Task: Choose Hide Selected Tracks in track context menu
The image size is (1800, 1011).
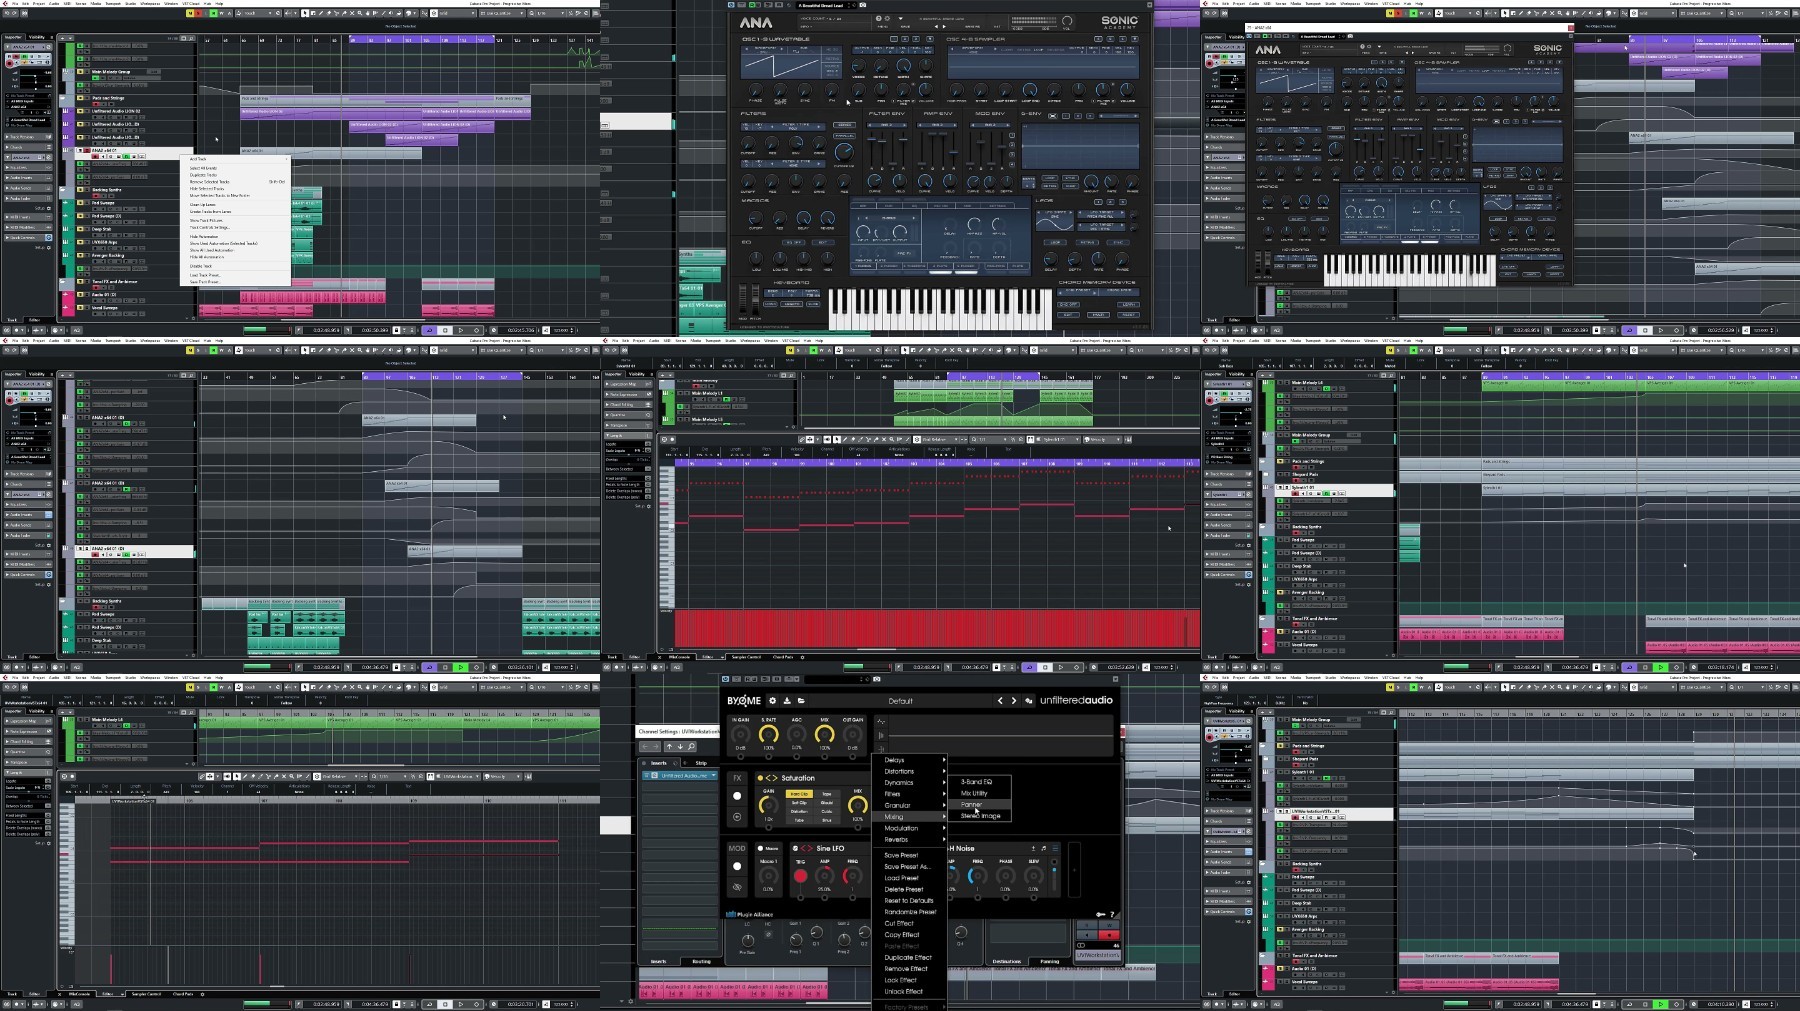Action: click(x=207, y=188)
